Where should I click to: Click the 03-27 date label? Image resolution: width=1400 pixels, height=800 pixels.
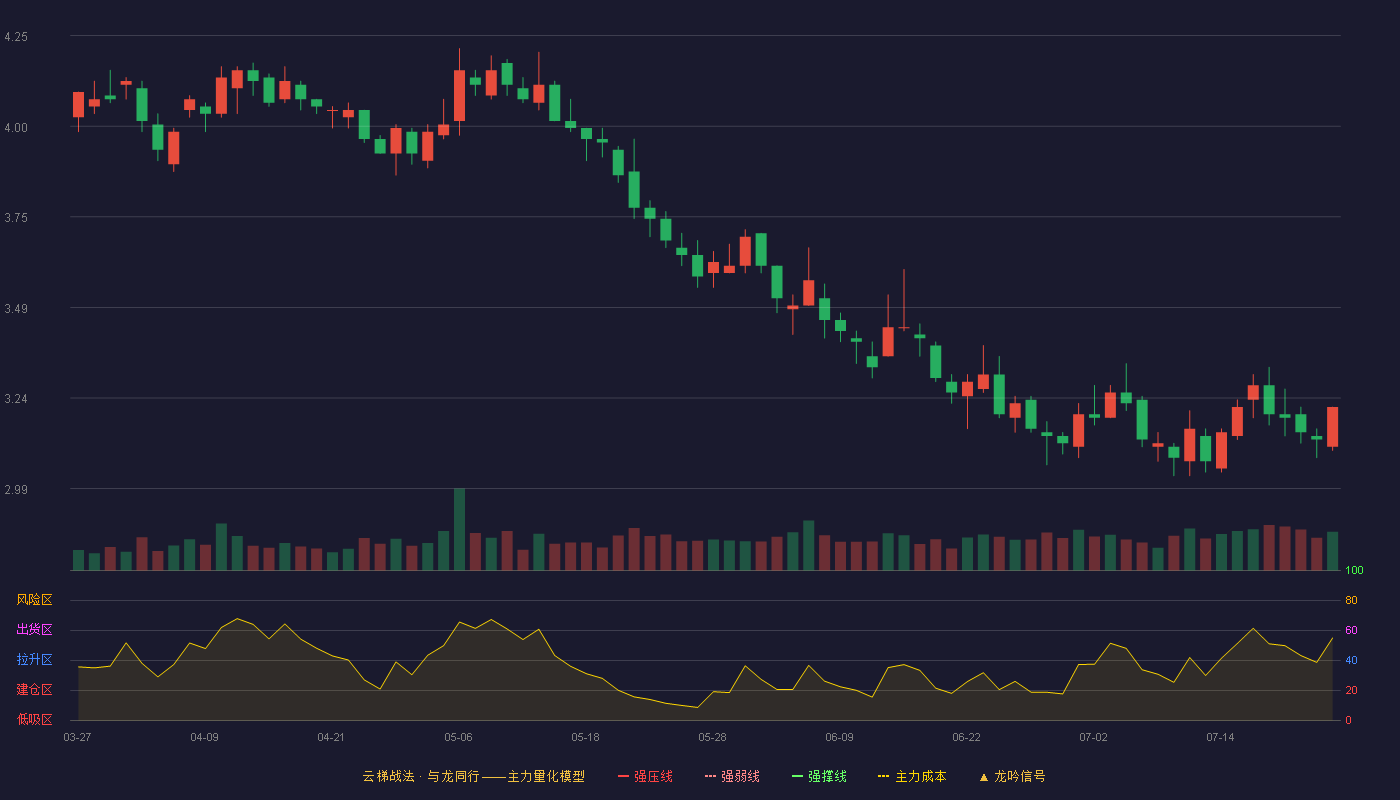click(x=77, y=737)
